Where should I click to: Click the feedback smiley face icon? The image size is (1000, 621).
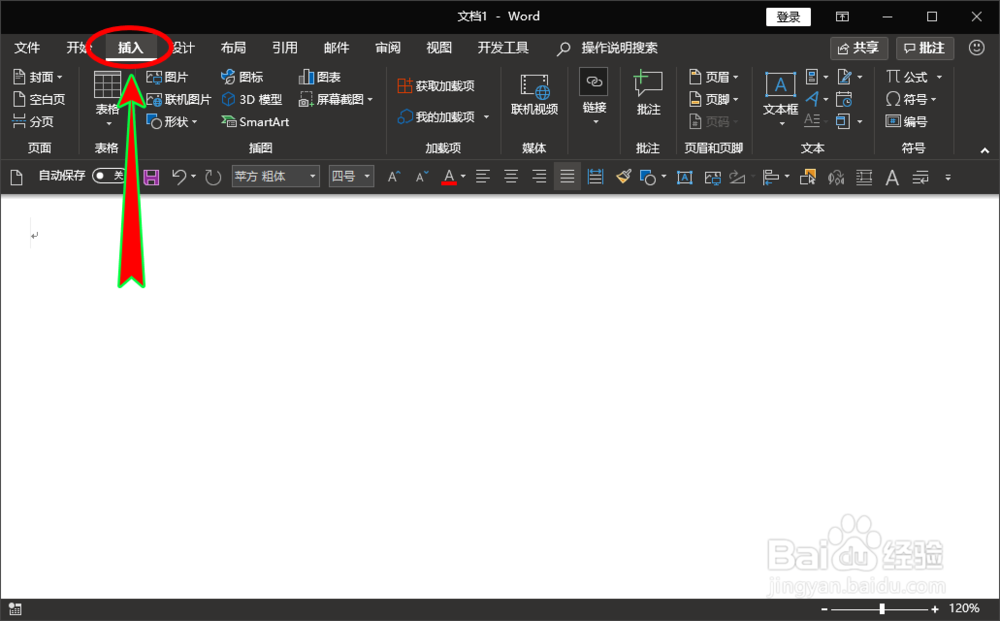click(976, 48)
